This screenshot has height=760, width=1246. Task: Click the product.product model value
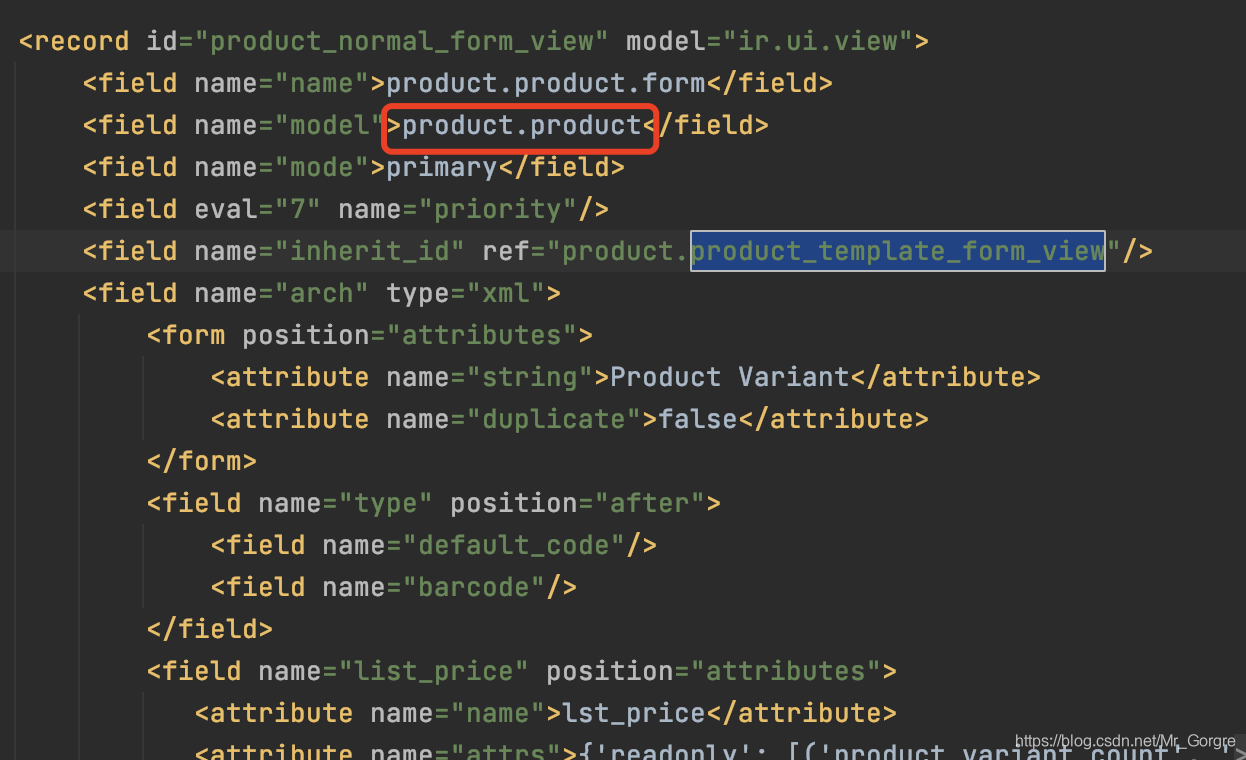coord(522,126)
